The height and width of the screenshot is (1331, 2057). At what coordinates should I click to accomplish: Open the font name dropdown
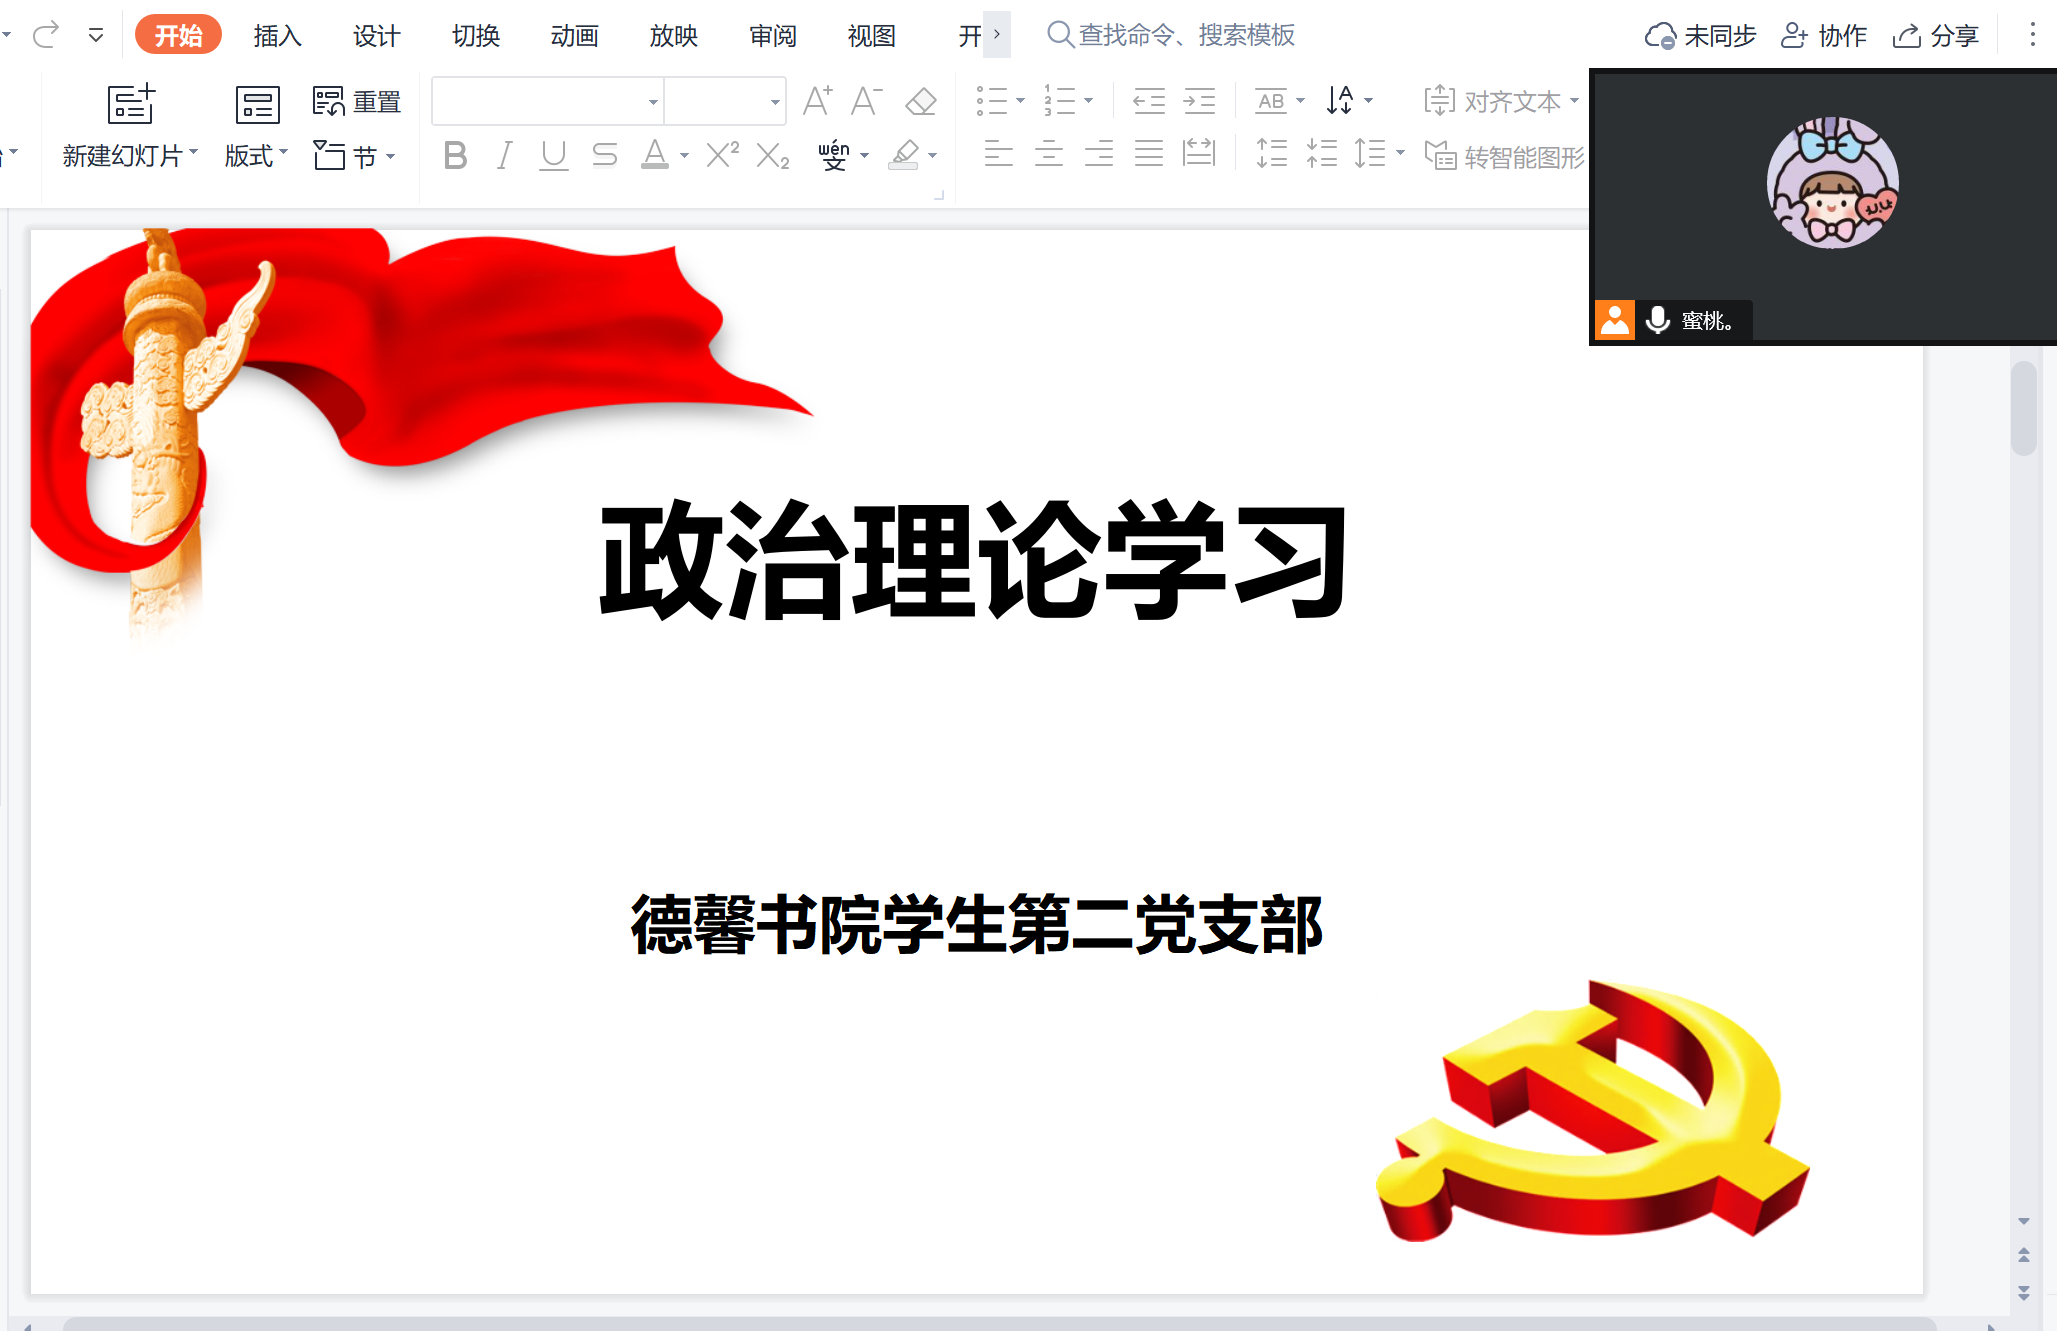(x=653, y=102)
